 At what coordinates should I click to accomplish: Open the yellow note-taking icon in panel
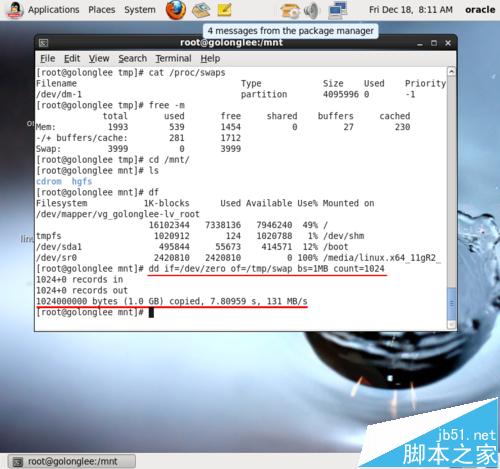point(225,10)
